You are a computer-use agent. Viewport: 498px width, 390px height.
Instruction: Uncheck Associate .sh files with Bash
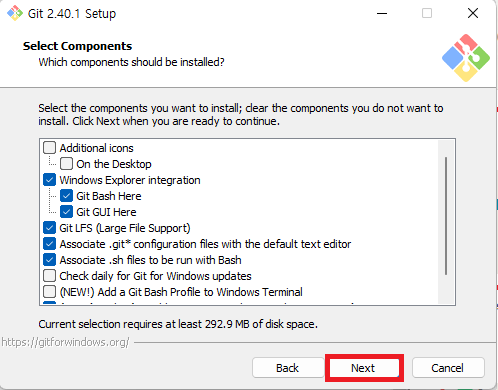pyautogui.click(x=49, y=260)
